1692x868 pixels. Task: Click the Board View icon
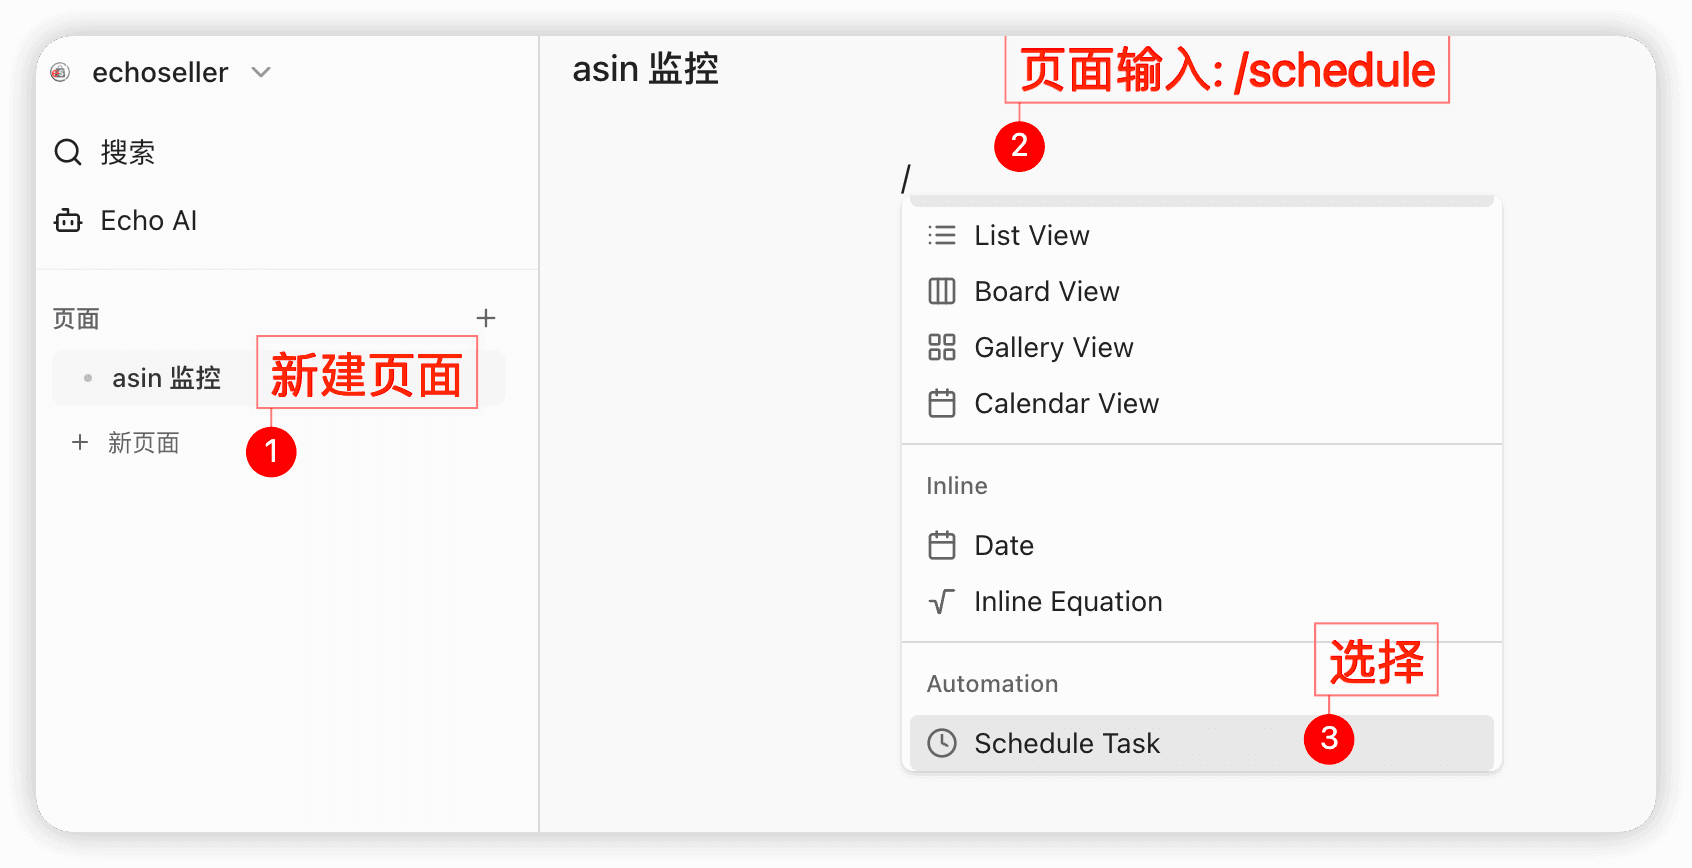pos(941,291)
